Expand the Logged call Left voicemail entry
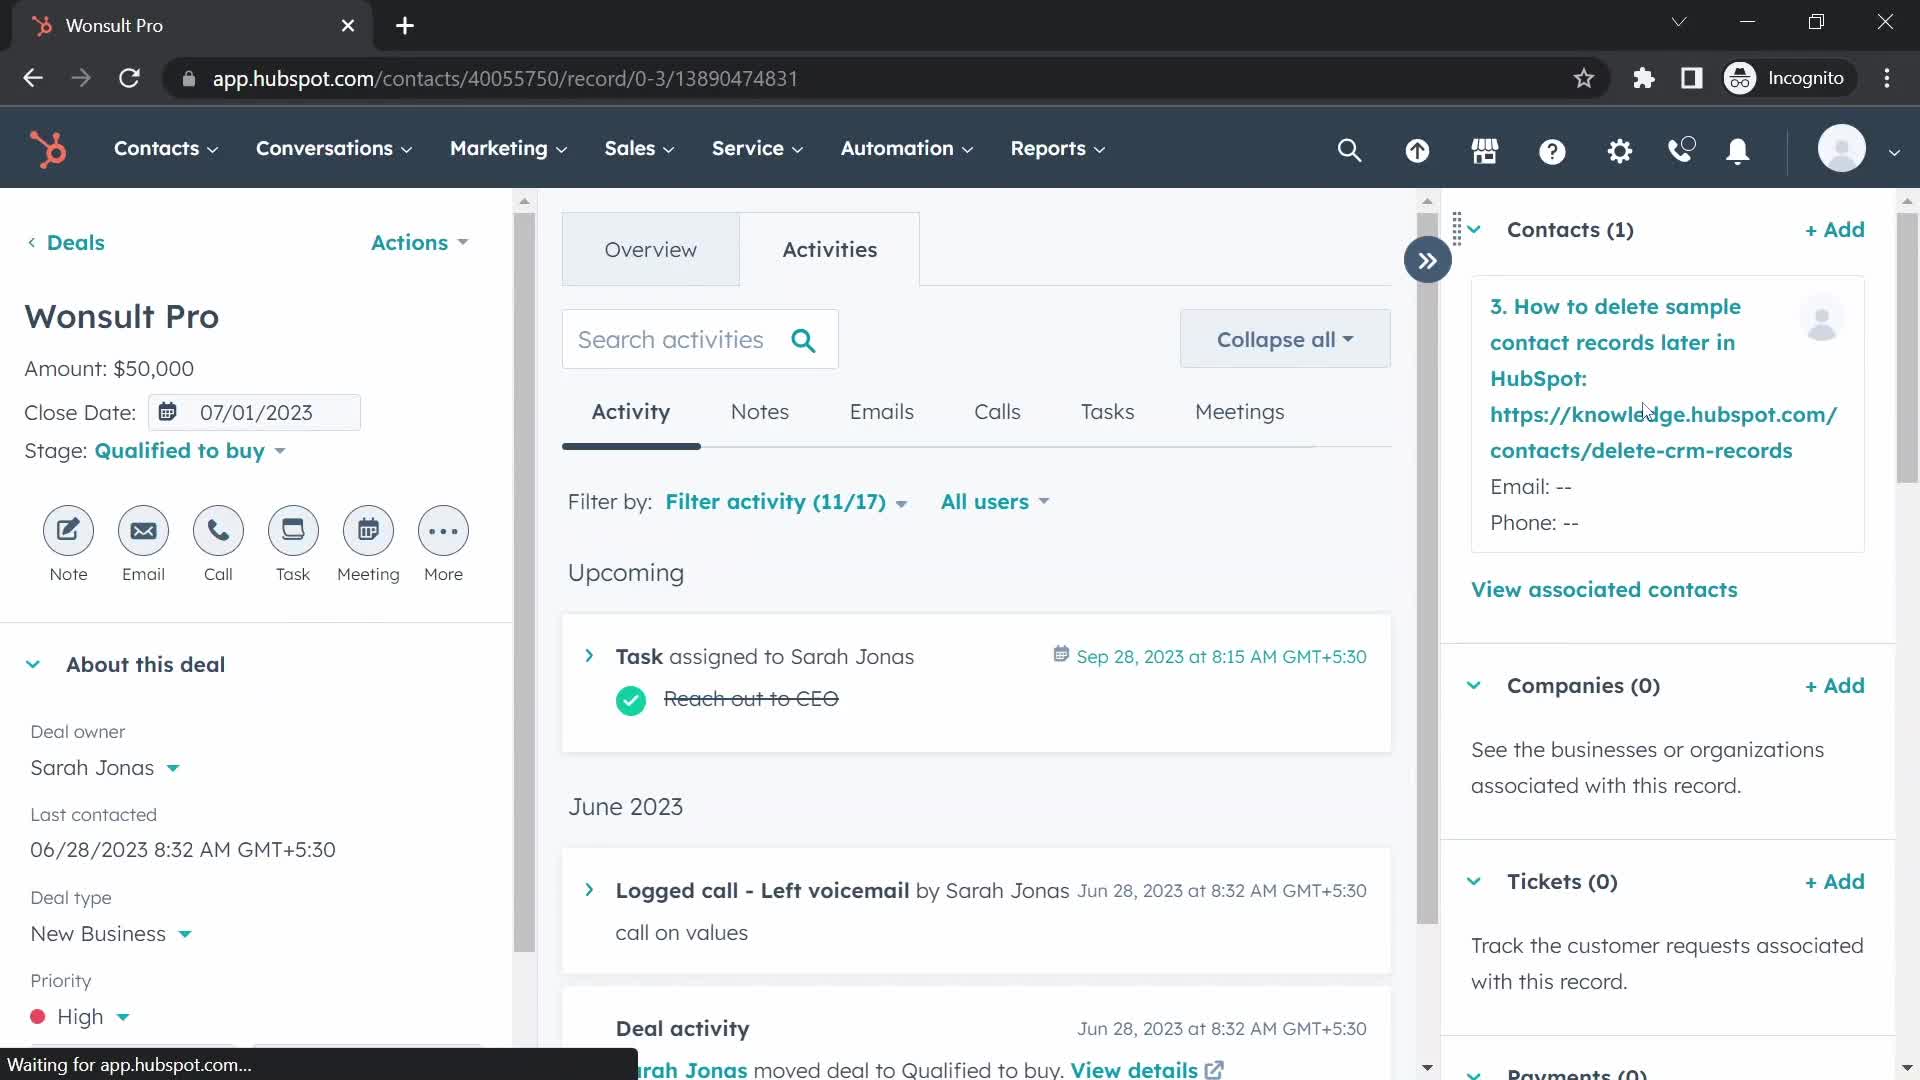 click(589, 890)
